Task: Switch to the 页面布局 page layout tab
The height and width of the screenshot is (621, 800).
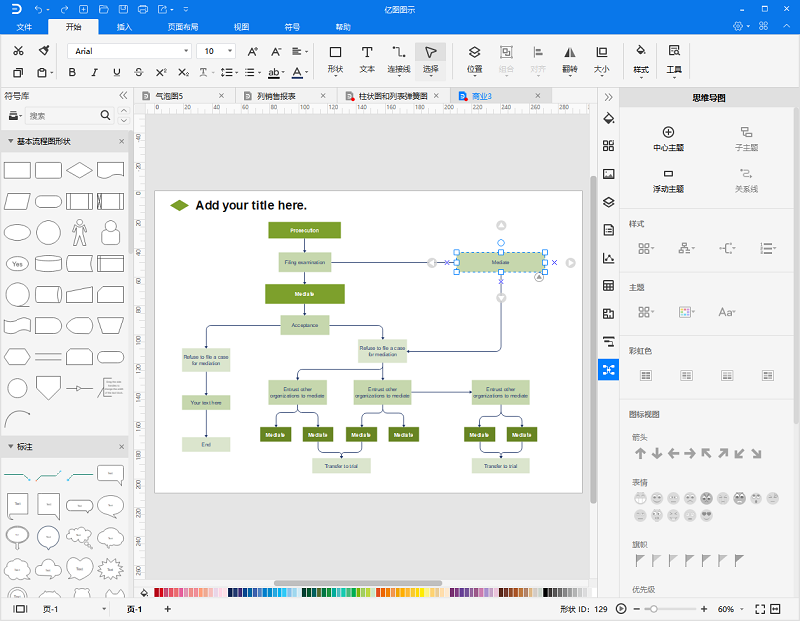Action: point(183,27)
